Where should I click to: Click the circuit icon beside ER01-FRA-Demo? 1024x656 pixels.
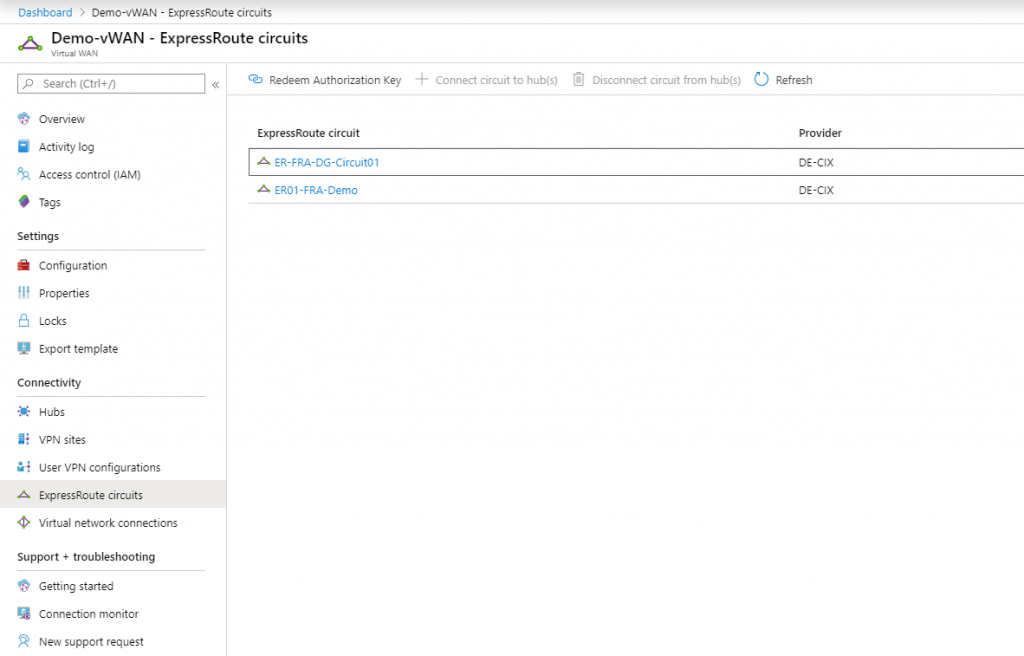pyautogui.click(x=264, y=189)
